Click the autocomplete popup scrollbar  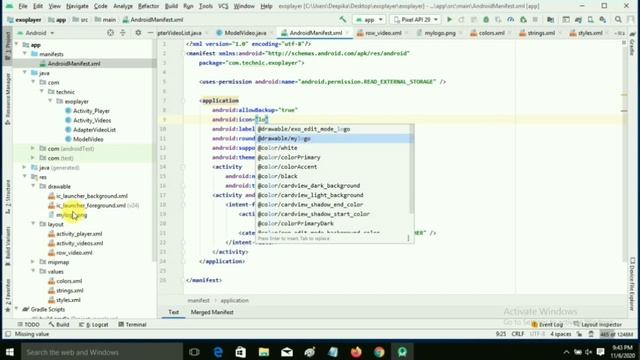click(411, 169)
